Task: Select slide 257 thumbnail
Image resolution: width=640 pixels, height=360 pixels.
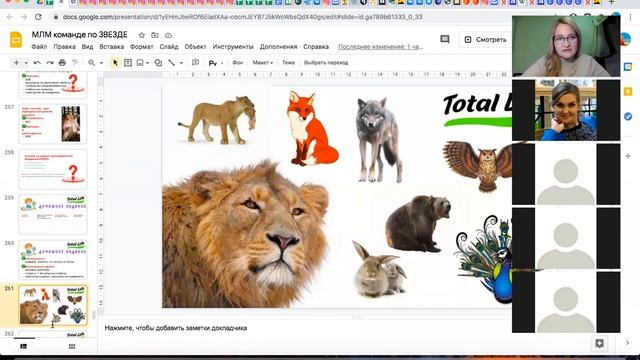Action: pos(53,124)
